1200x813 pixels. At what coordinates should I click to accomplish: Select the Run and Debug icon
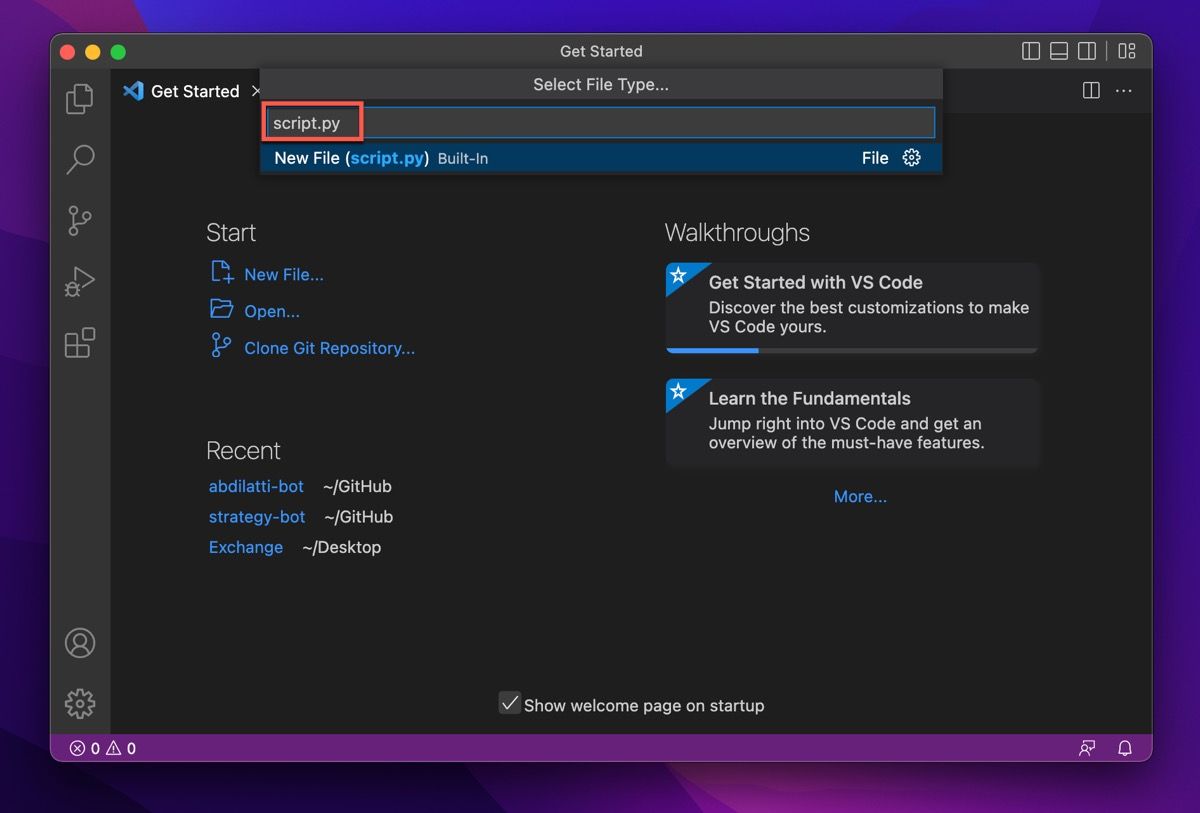click(x=80, y=282)
